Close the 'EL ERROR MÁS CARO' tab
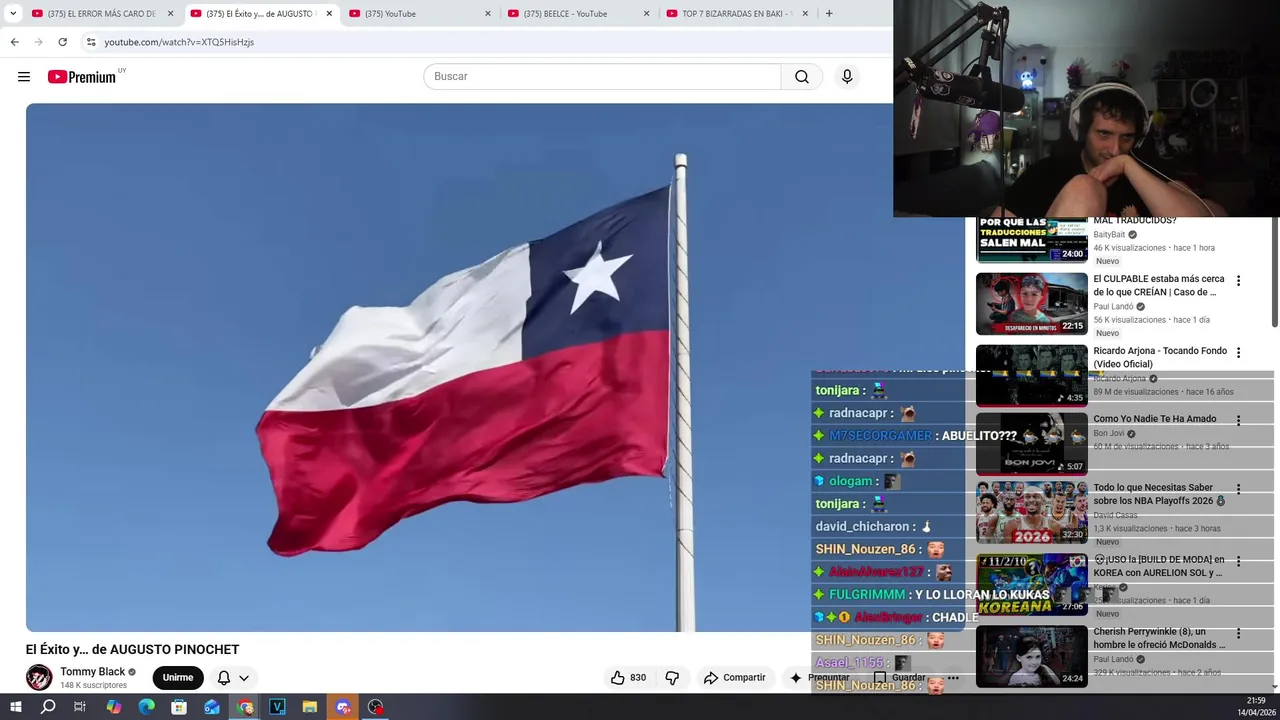Viewport: 1280px width, 720px height. coord(170,14)
